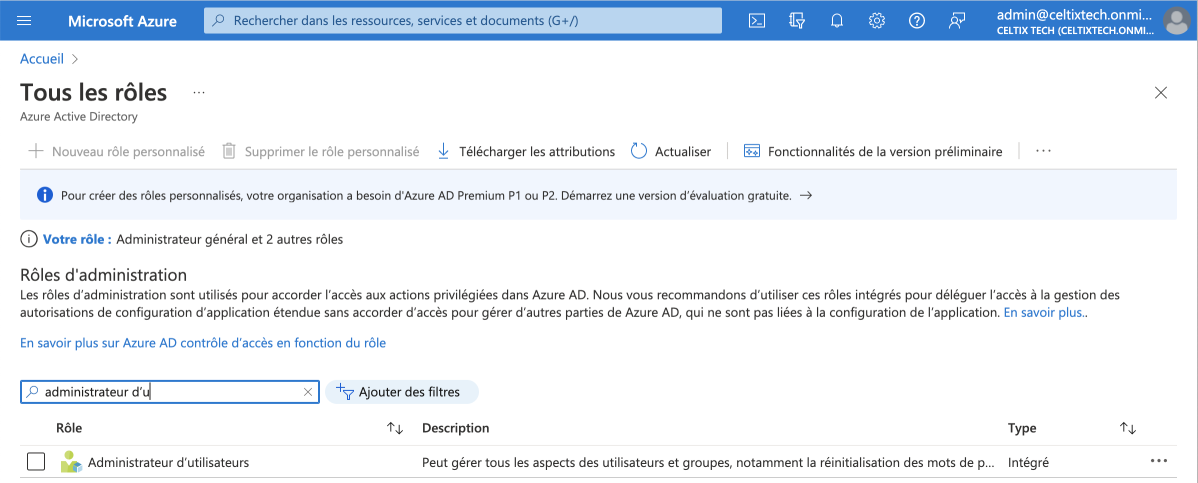Click 'Administrateur général et 2 autres rôles' text

click(x=230, y=239)
